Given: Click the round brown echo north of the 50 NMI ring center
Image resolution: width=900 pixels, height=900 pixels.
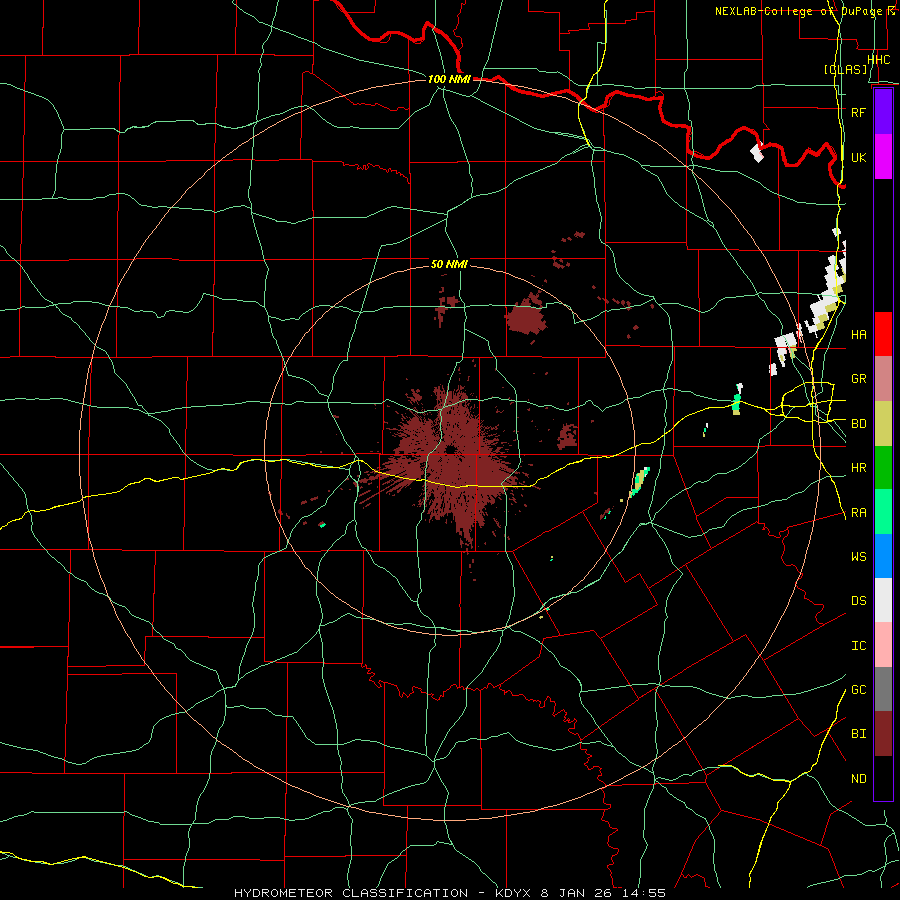Looking at the screenshot, I should pos(526,315).
